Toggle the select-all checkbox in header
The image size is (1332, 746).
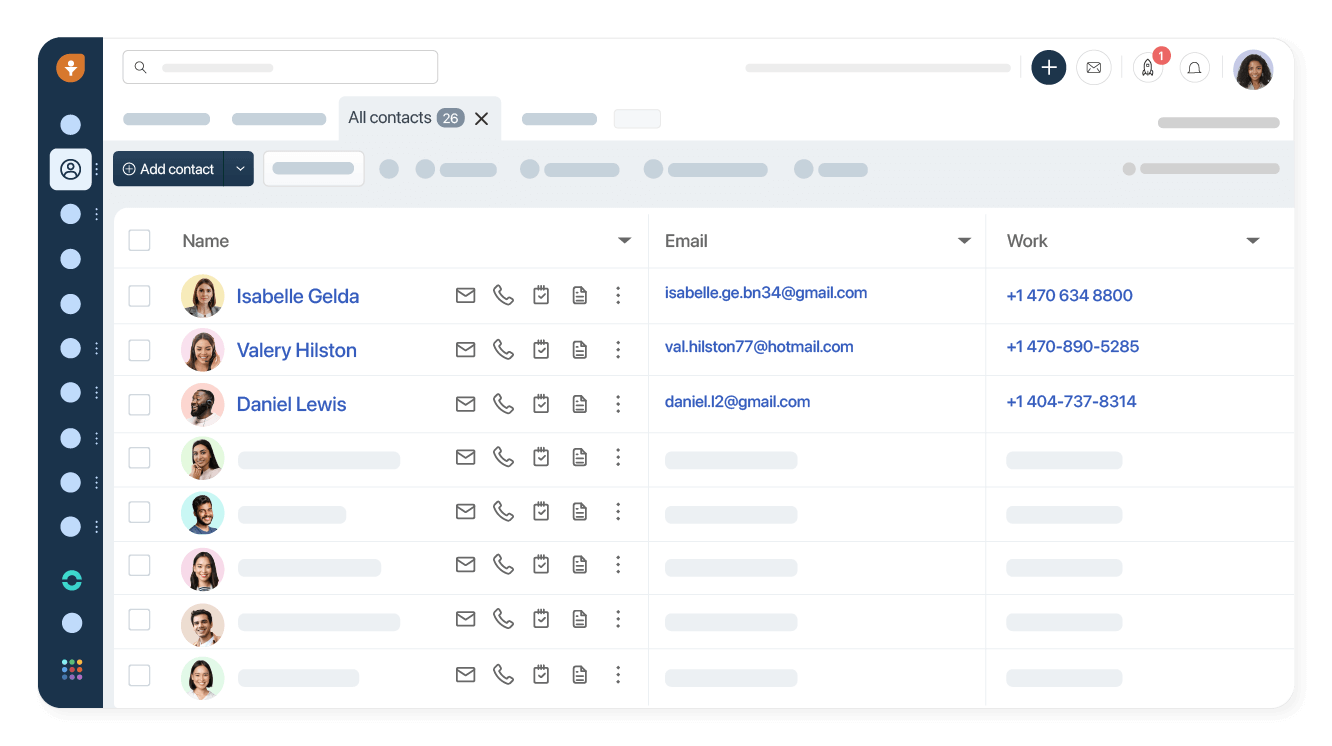pos(140,240)
